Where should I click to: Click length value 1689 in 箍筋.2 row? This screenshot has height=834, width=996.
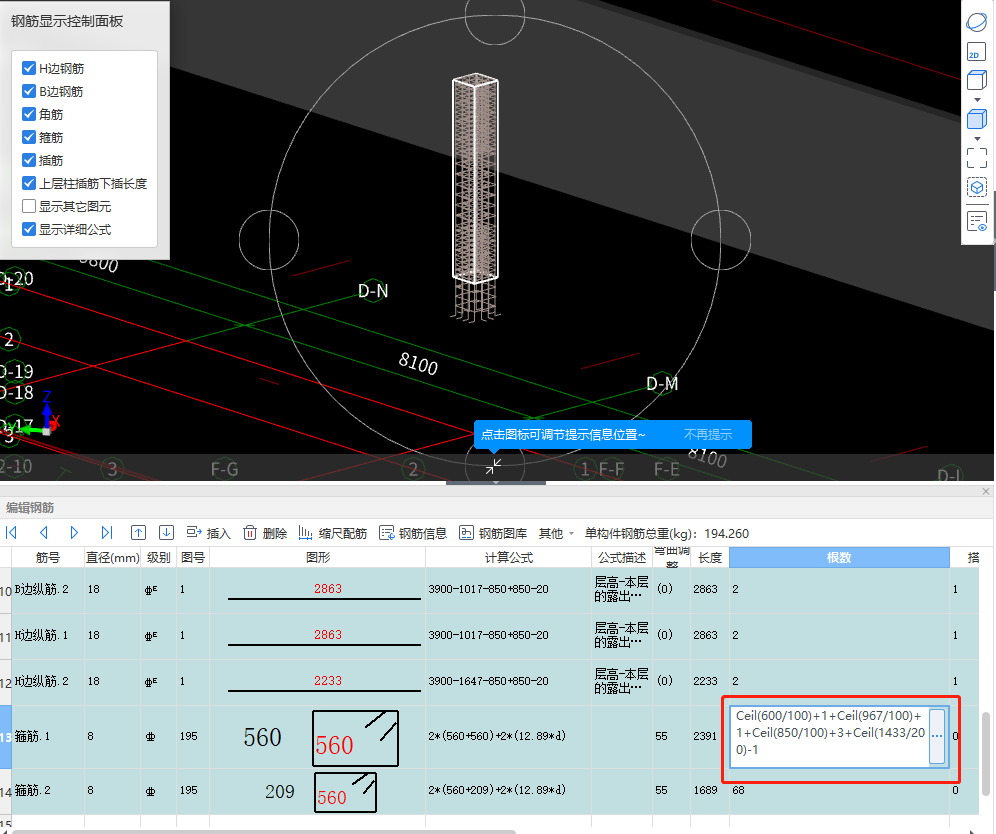click(705, 790)
